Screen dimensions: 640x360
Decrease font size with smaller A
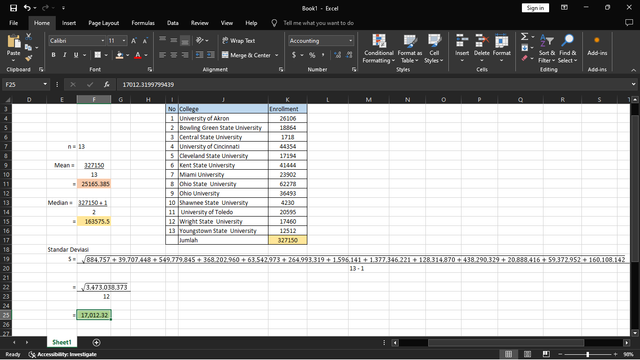[x=145, y=41]
